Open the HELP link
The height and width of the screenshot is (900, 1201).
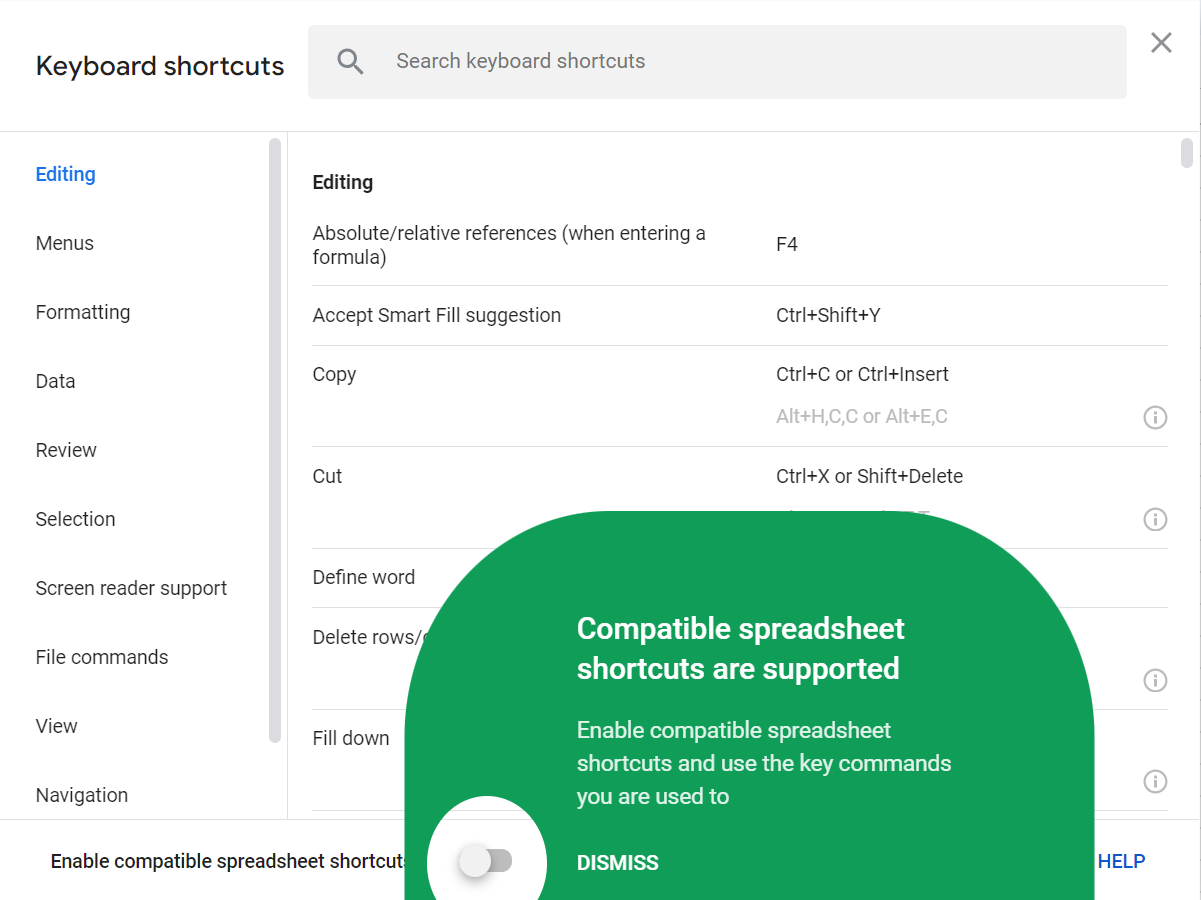[1121, 861]
